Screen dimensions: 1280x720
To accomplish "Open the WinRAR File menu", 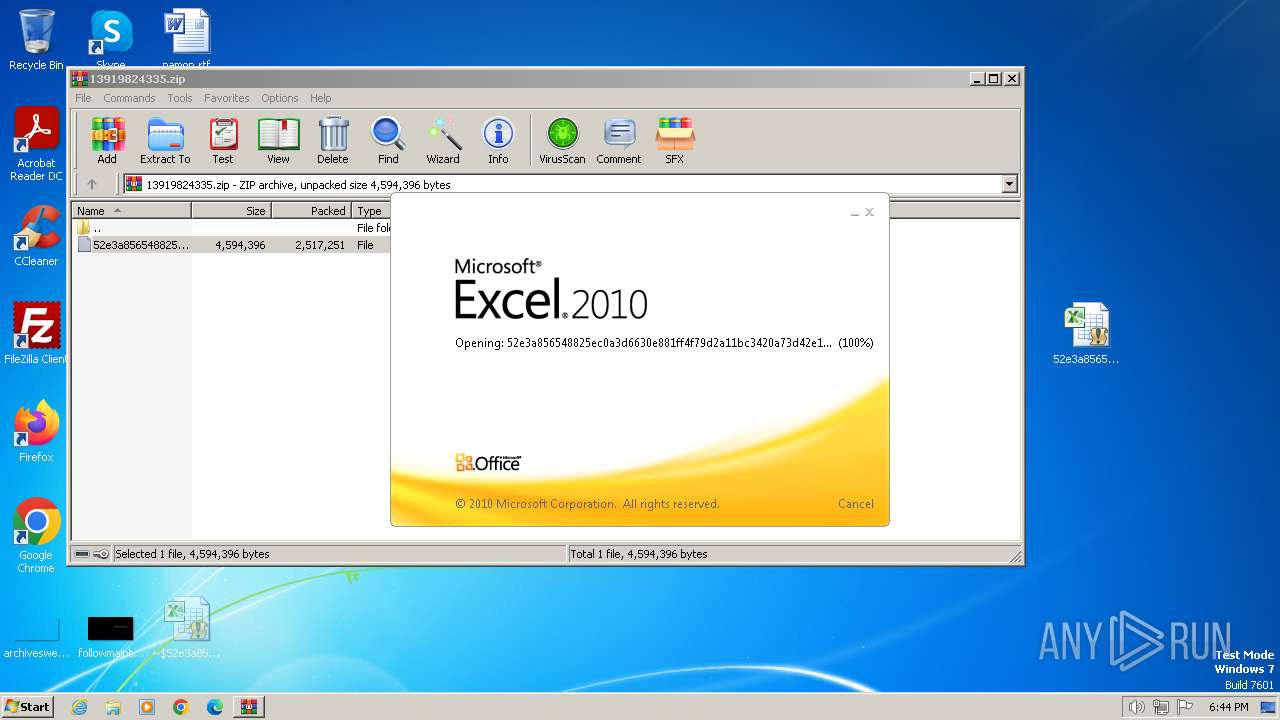I will pyautogui.click(x=83, y=98).
